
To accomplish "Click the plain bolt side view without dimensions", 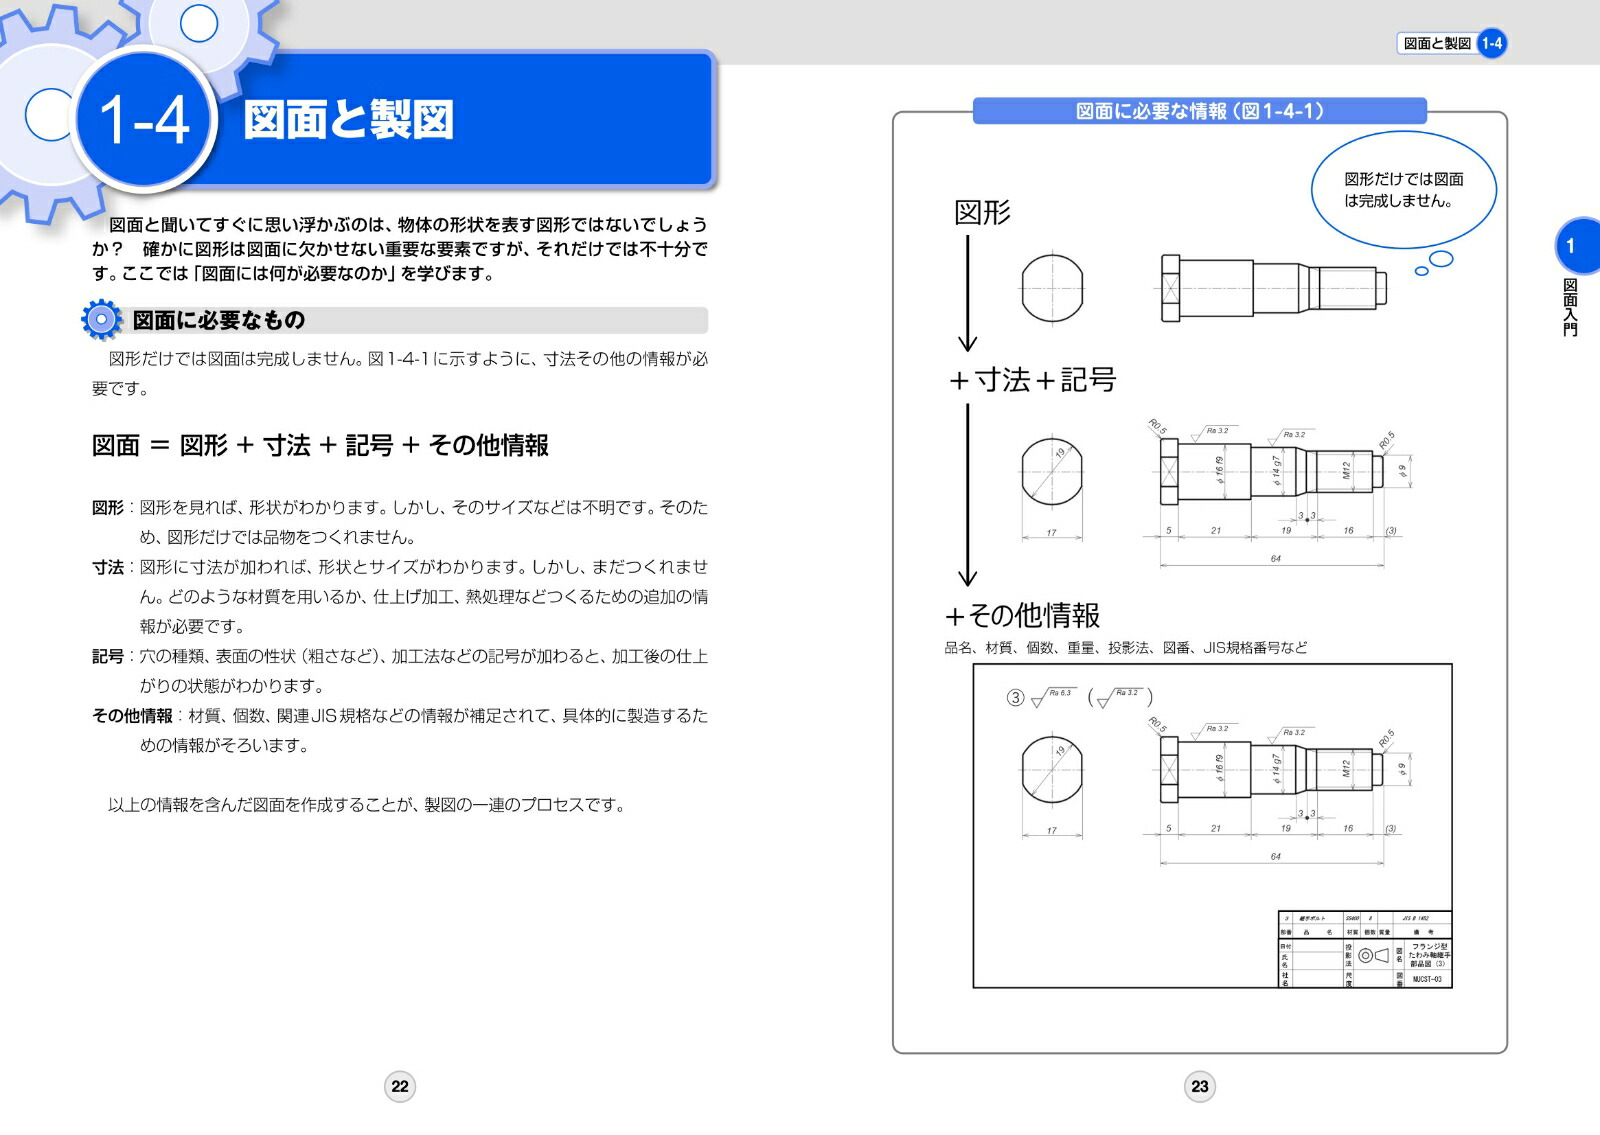I will 1273,288.
